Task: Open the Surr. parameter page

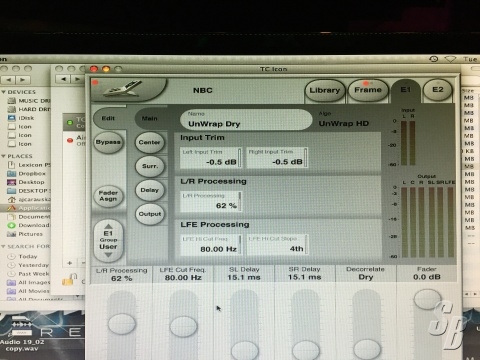Action: 150,166
